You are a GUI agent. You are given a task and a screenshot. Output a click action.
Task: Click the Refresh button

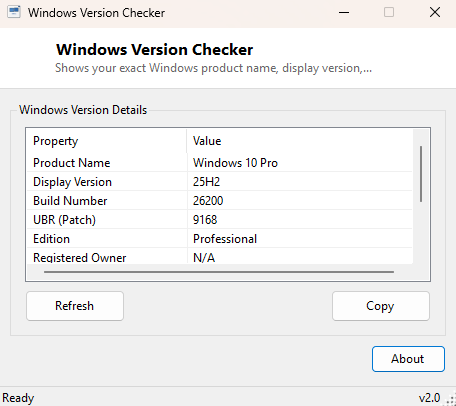[x=75, y=306]
